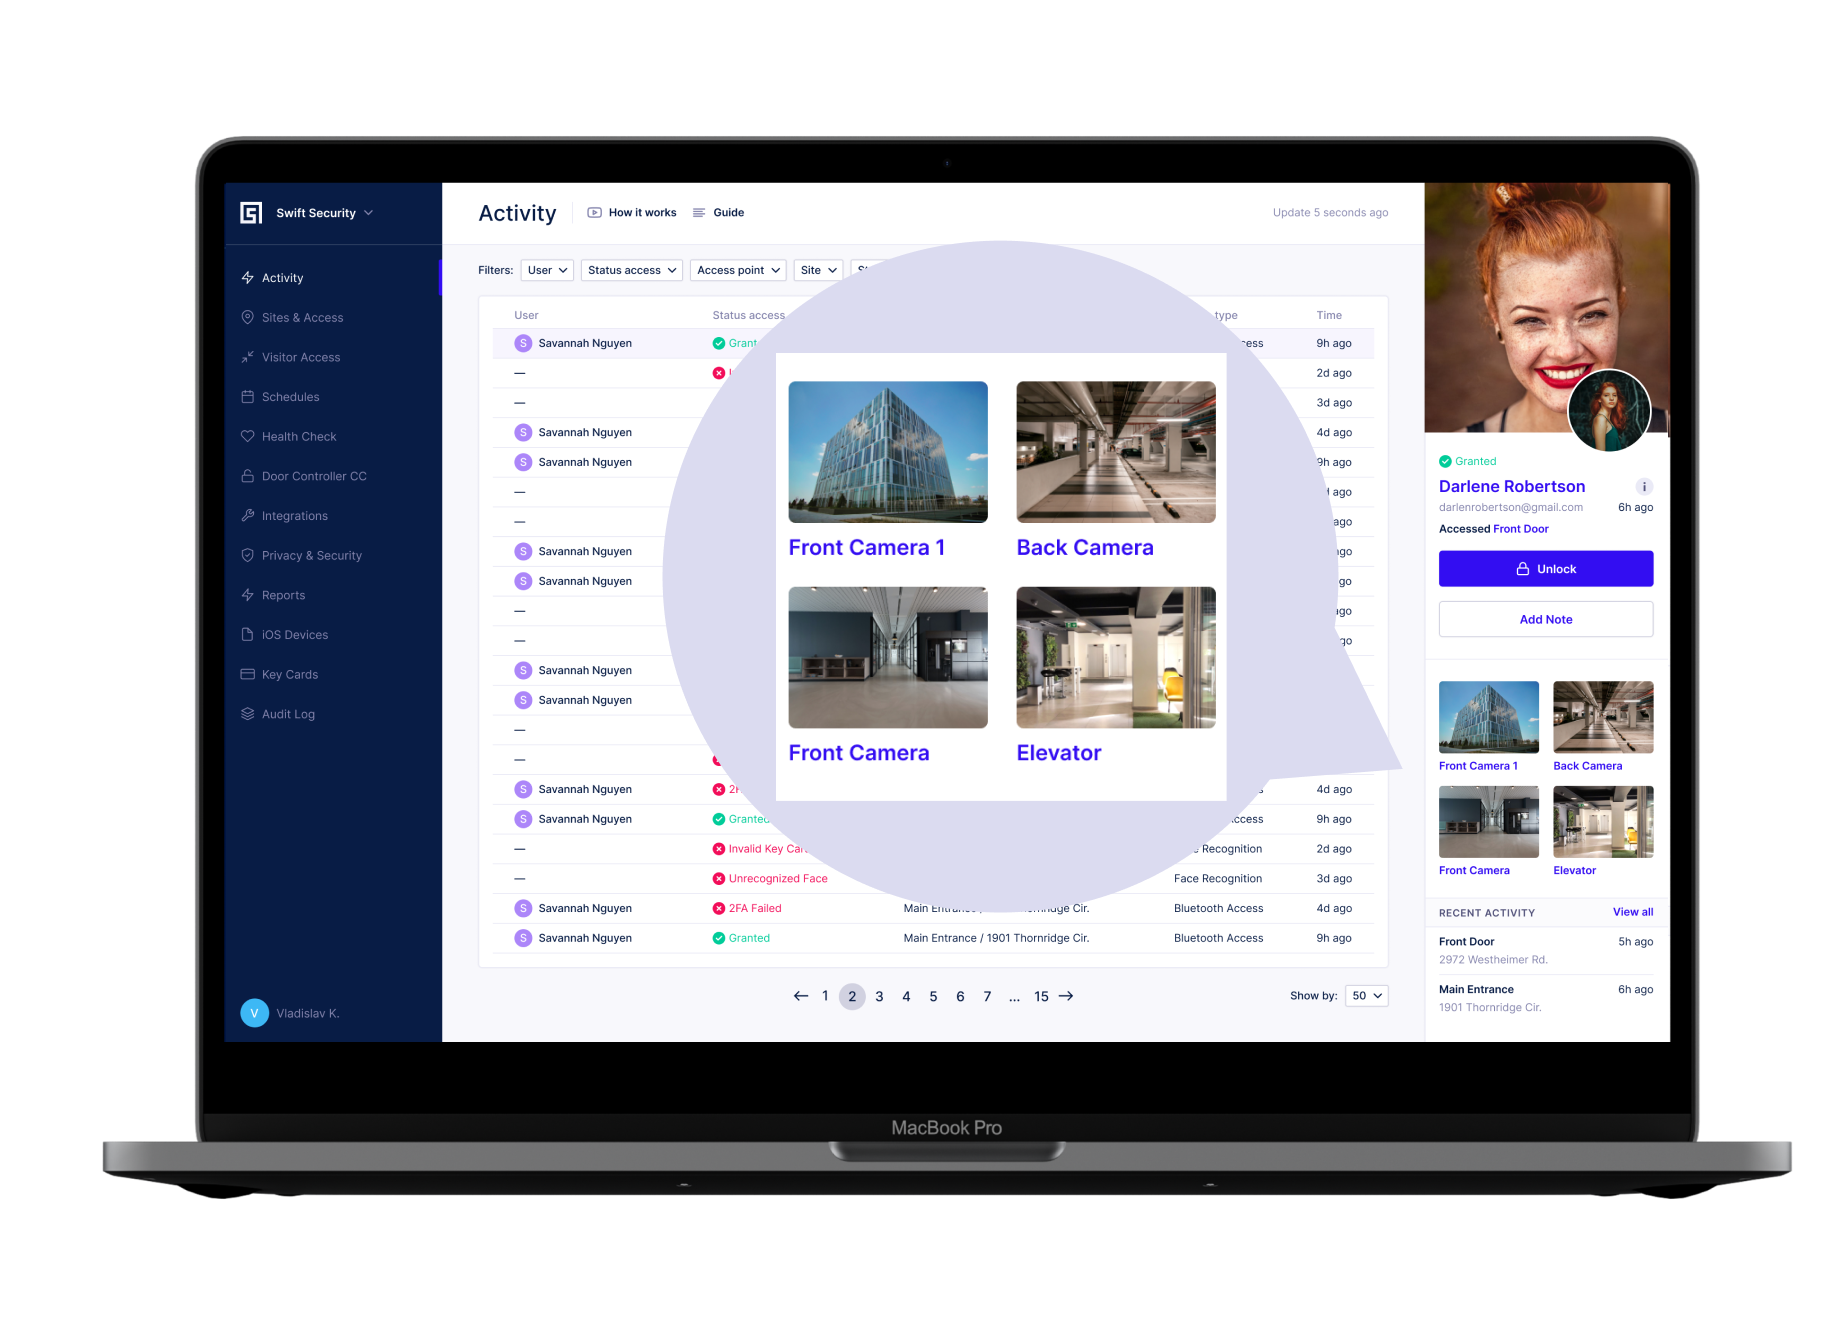The image size is (1834, 1318).
Task: Open Door Controller CC
Action: pyautogui.click(x=314, y=475)
